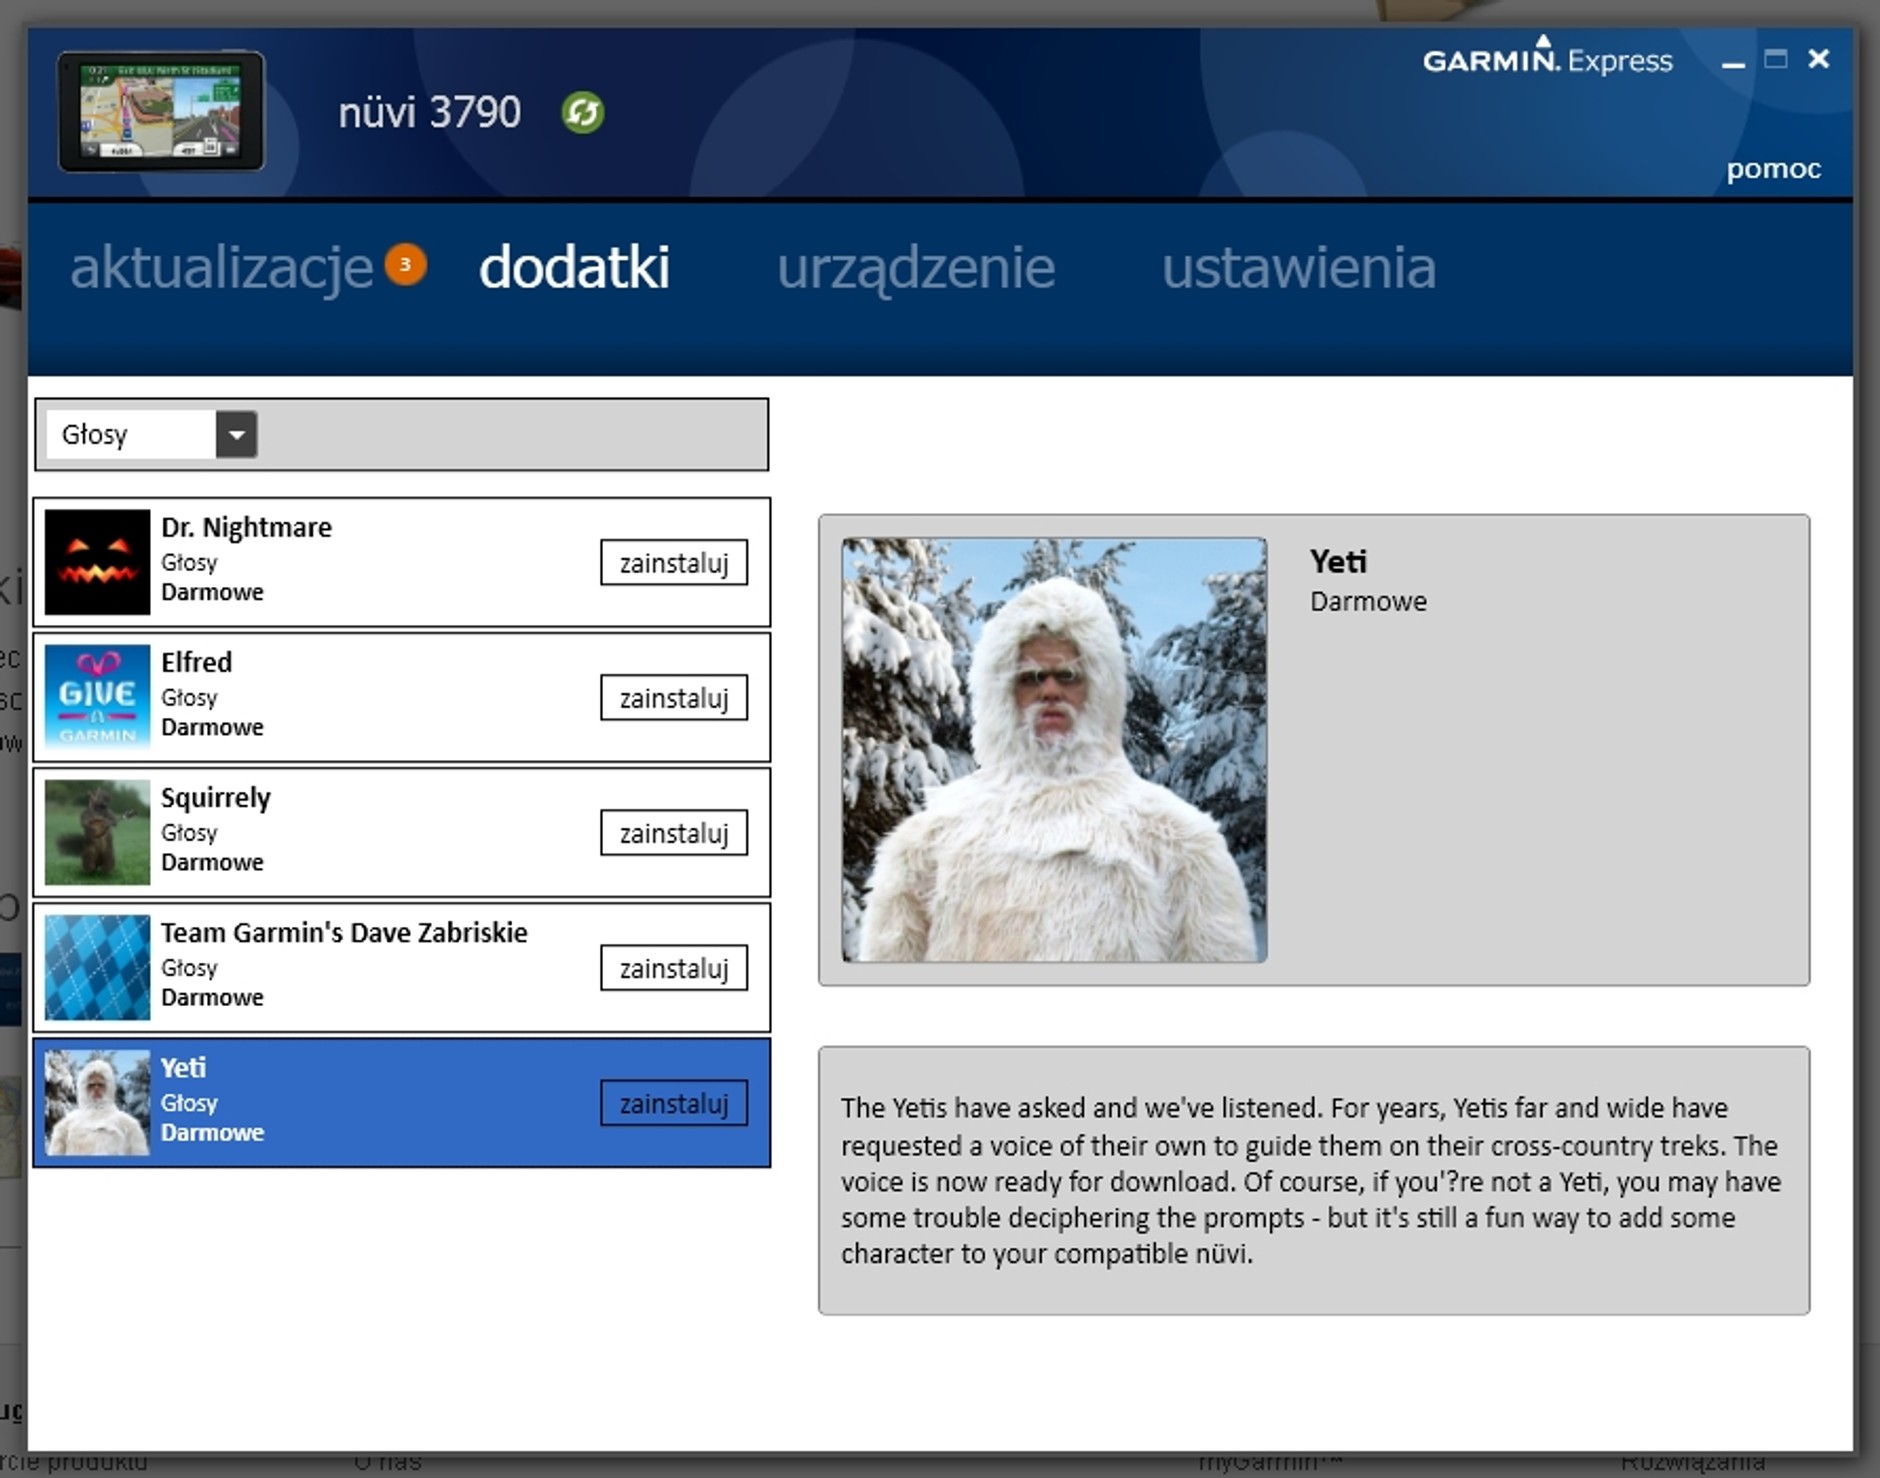Select the Dave Zabriskie argyle icon
1880x1478 pixels.
click(97, 967)
